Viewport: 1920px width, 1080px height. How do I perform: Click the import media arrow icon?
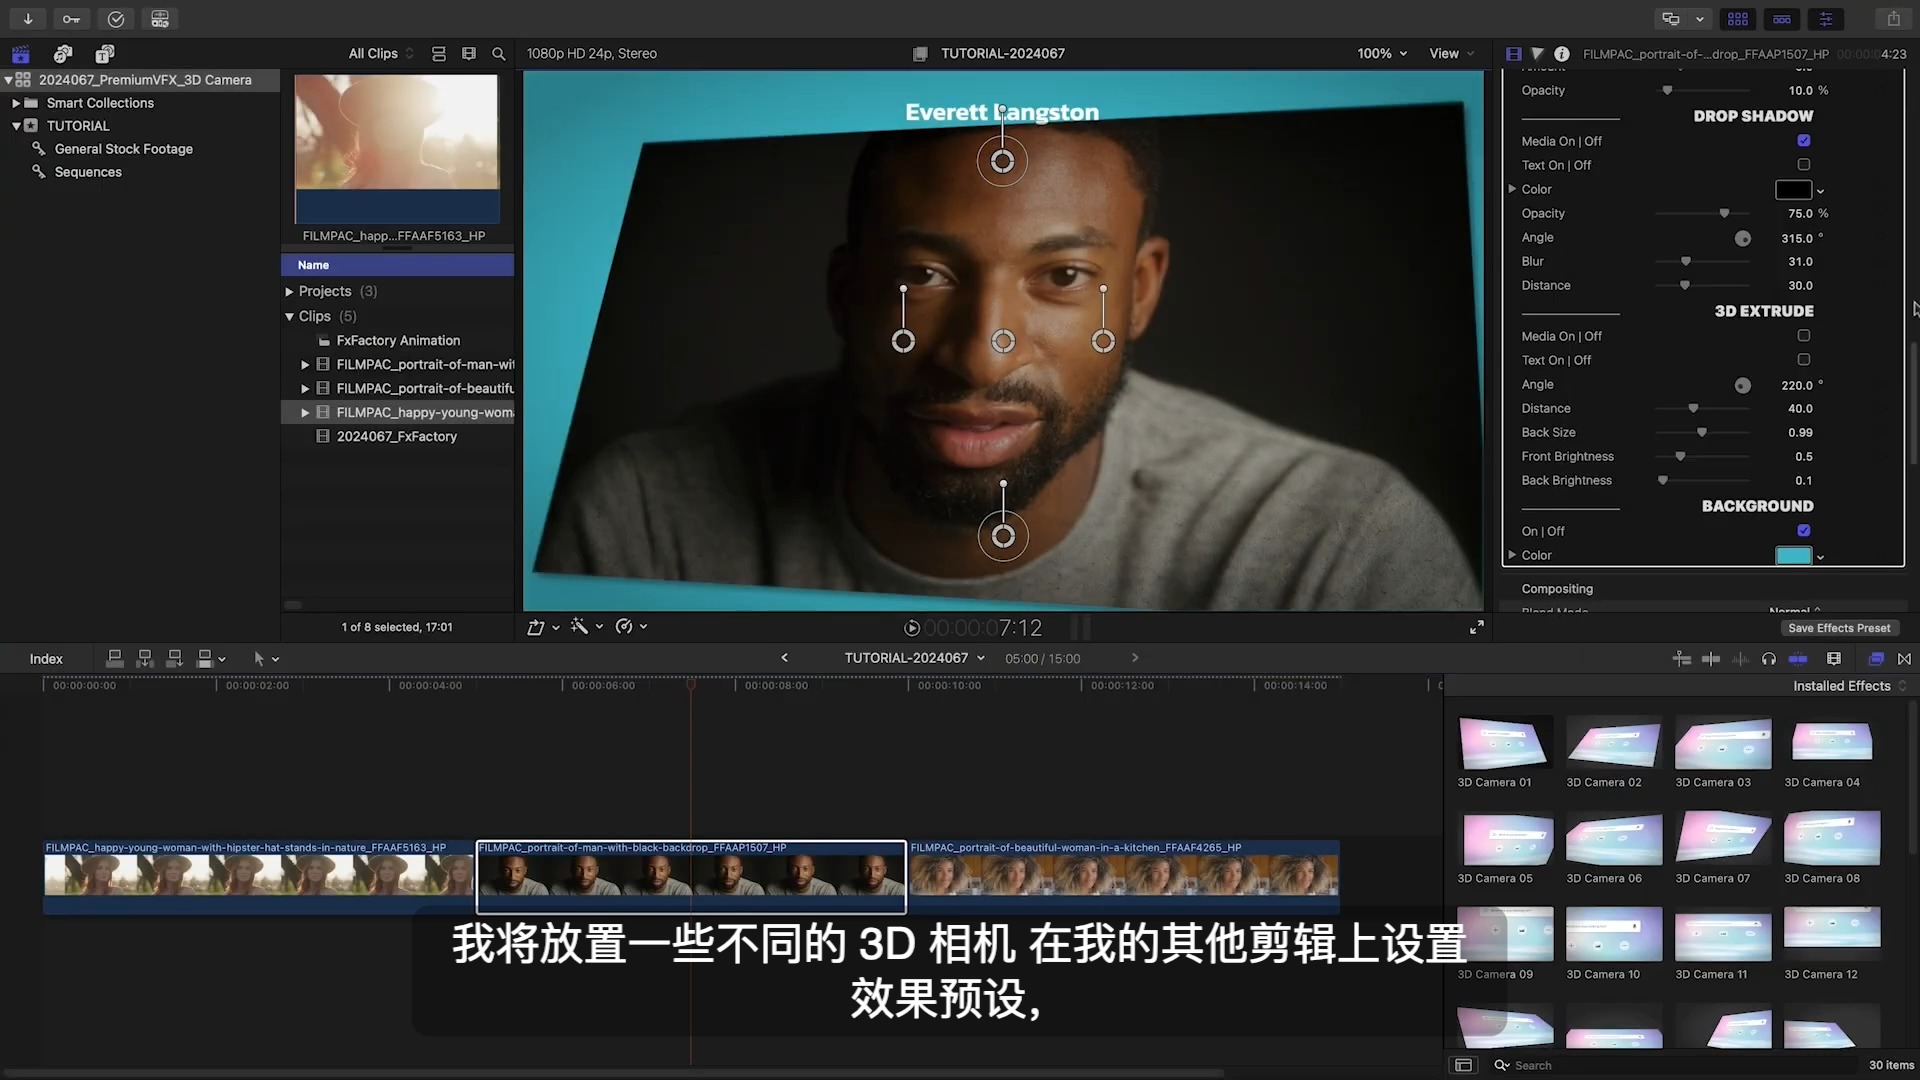tap(28, 19)
